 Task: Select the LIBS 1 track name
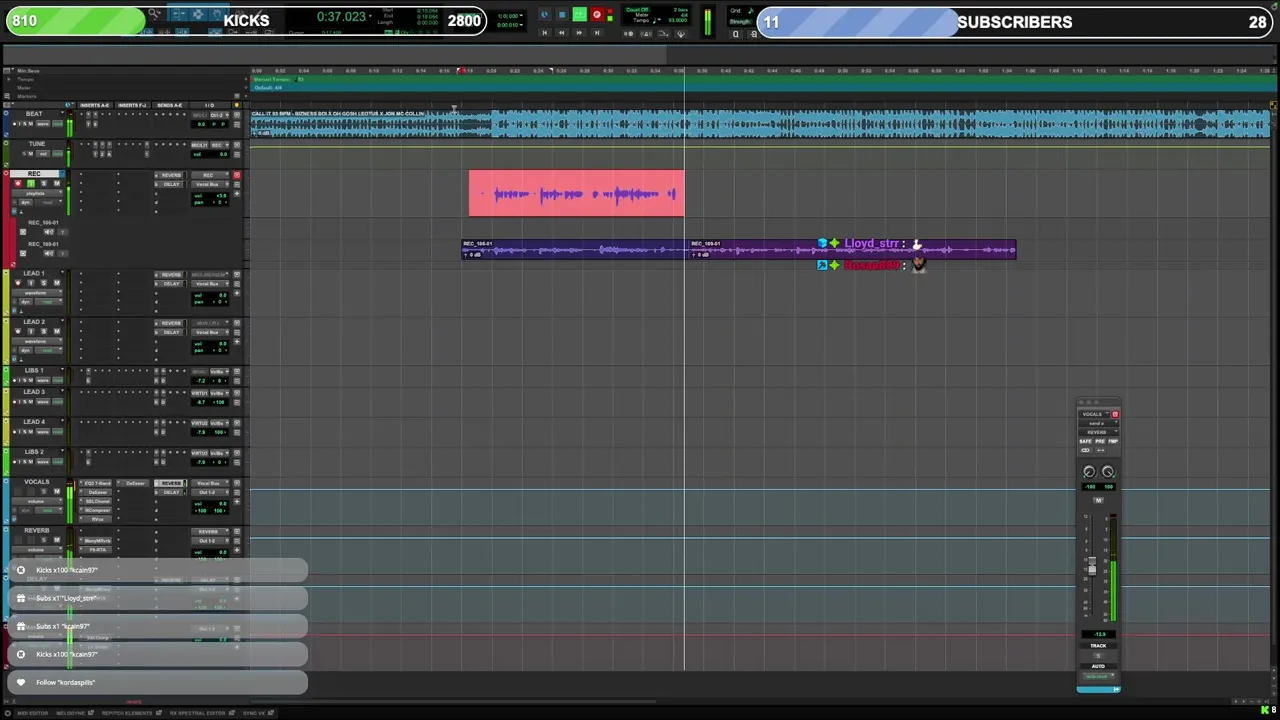pyautogui.click(x=35, y=371)
